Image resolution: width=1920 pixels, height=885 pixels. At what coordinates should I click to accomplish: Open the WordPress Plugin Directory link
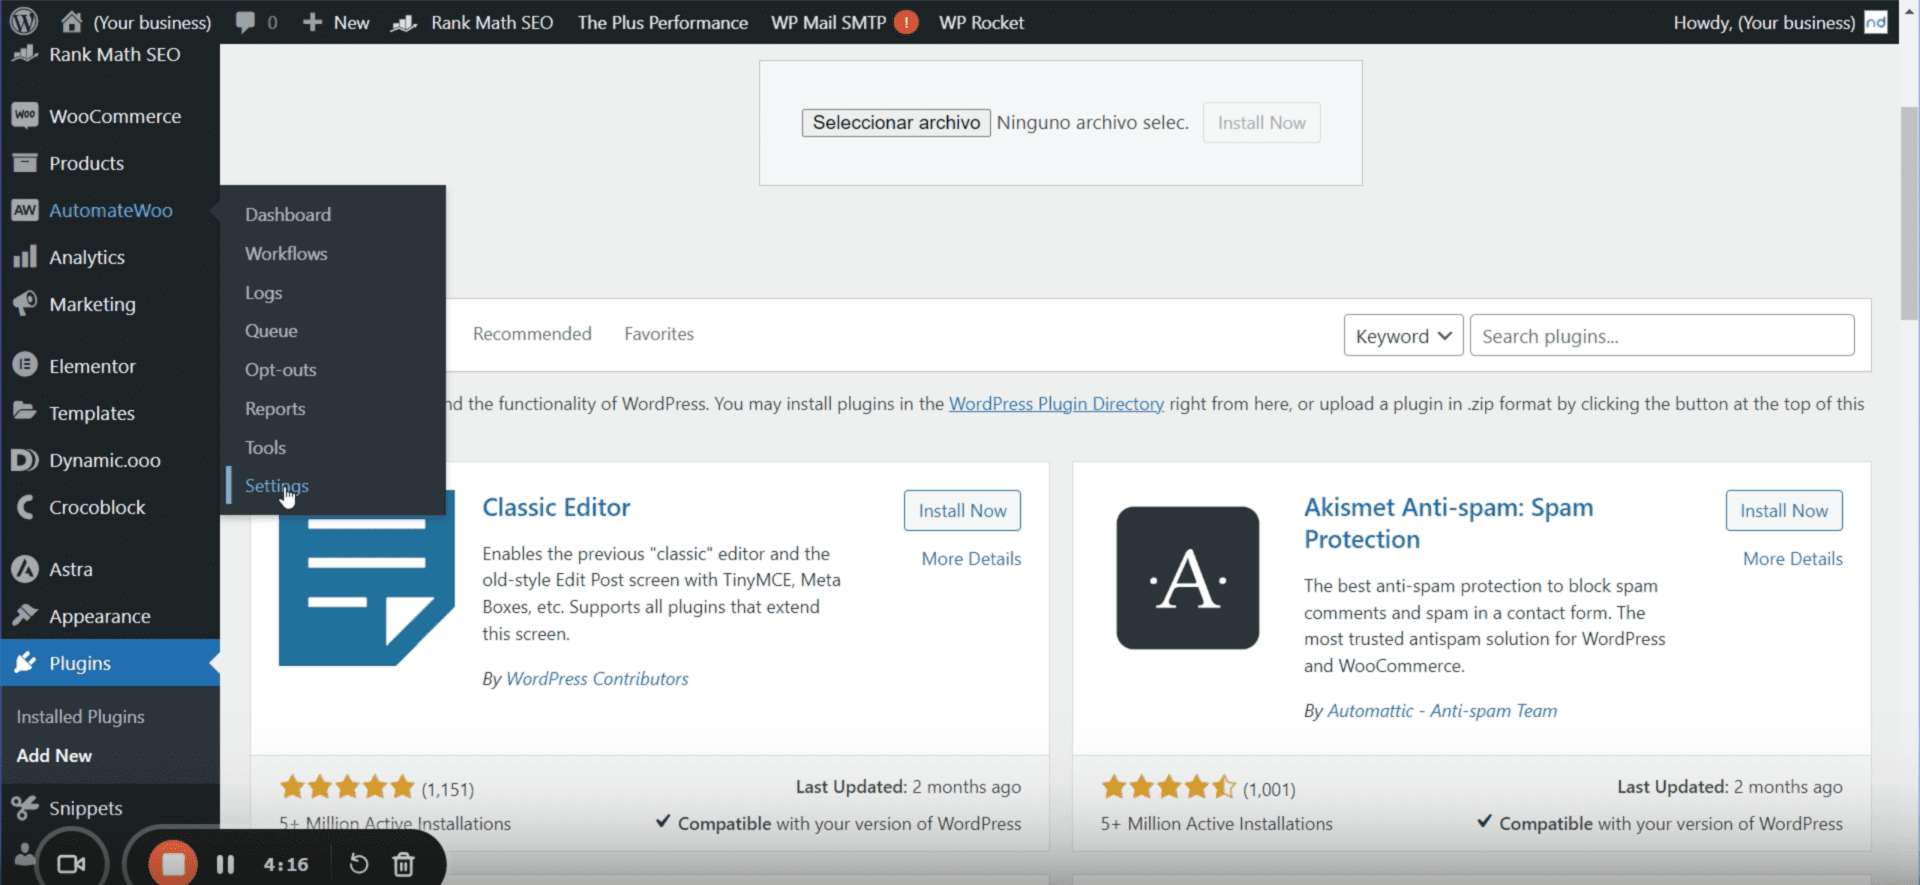coord(1056,404)
